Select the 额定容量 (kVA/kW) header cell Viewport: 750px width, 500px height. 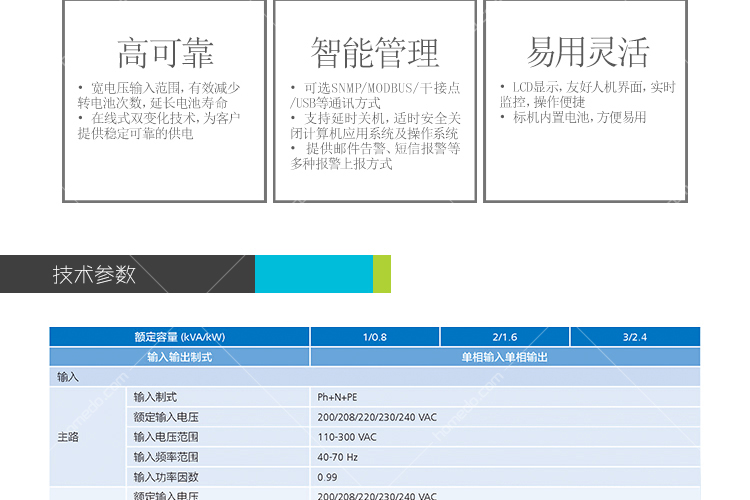pos(180,337)
